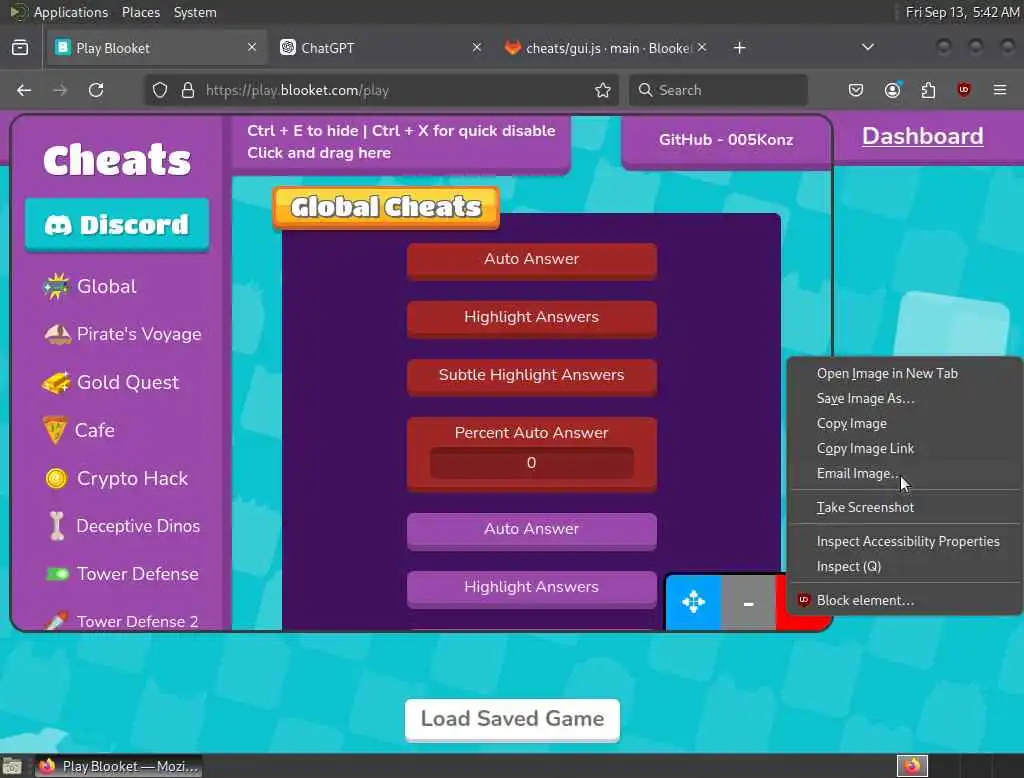Image resolution: width=1024 pixels, height=778 pixels.
Task: Choose Save Image As from context menu
Action: (x=905, y=398)
